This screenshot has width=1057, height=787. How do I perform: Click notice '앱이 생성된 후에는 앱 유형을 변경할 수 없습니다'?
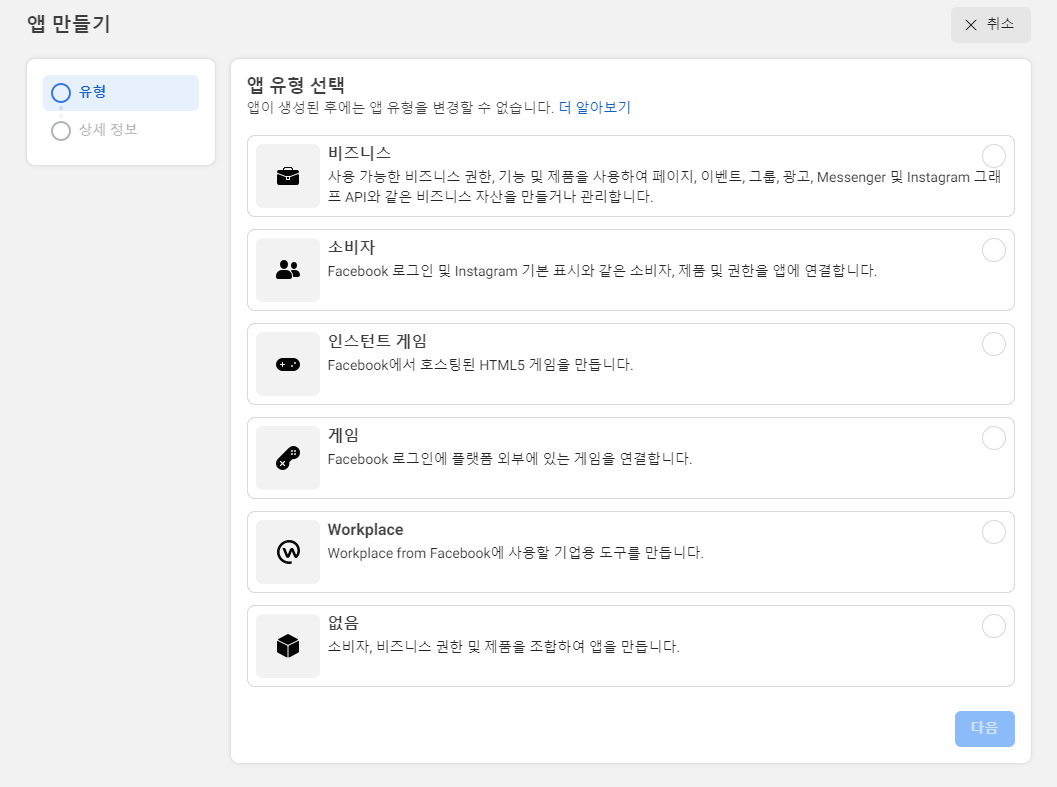(x=400, y=107)
